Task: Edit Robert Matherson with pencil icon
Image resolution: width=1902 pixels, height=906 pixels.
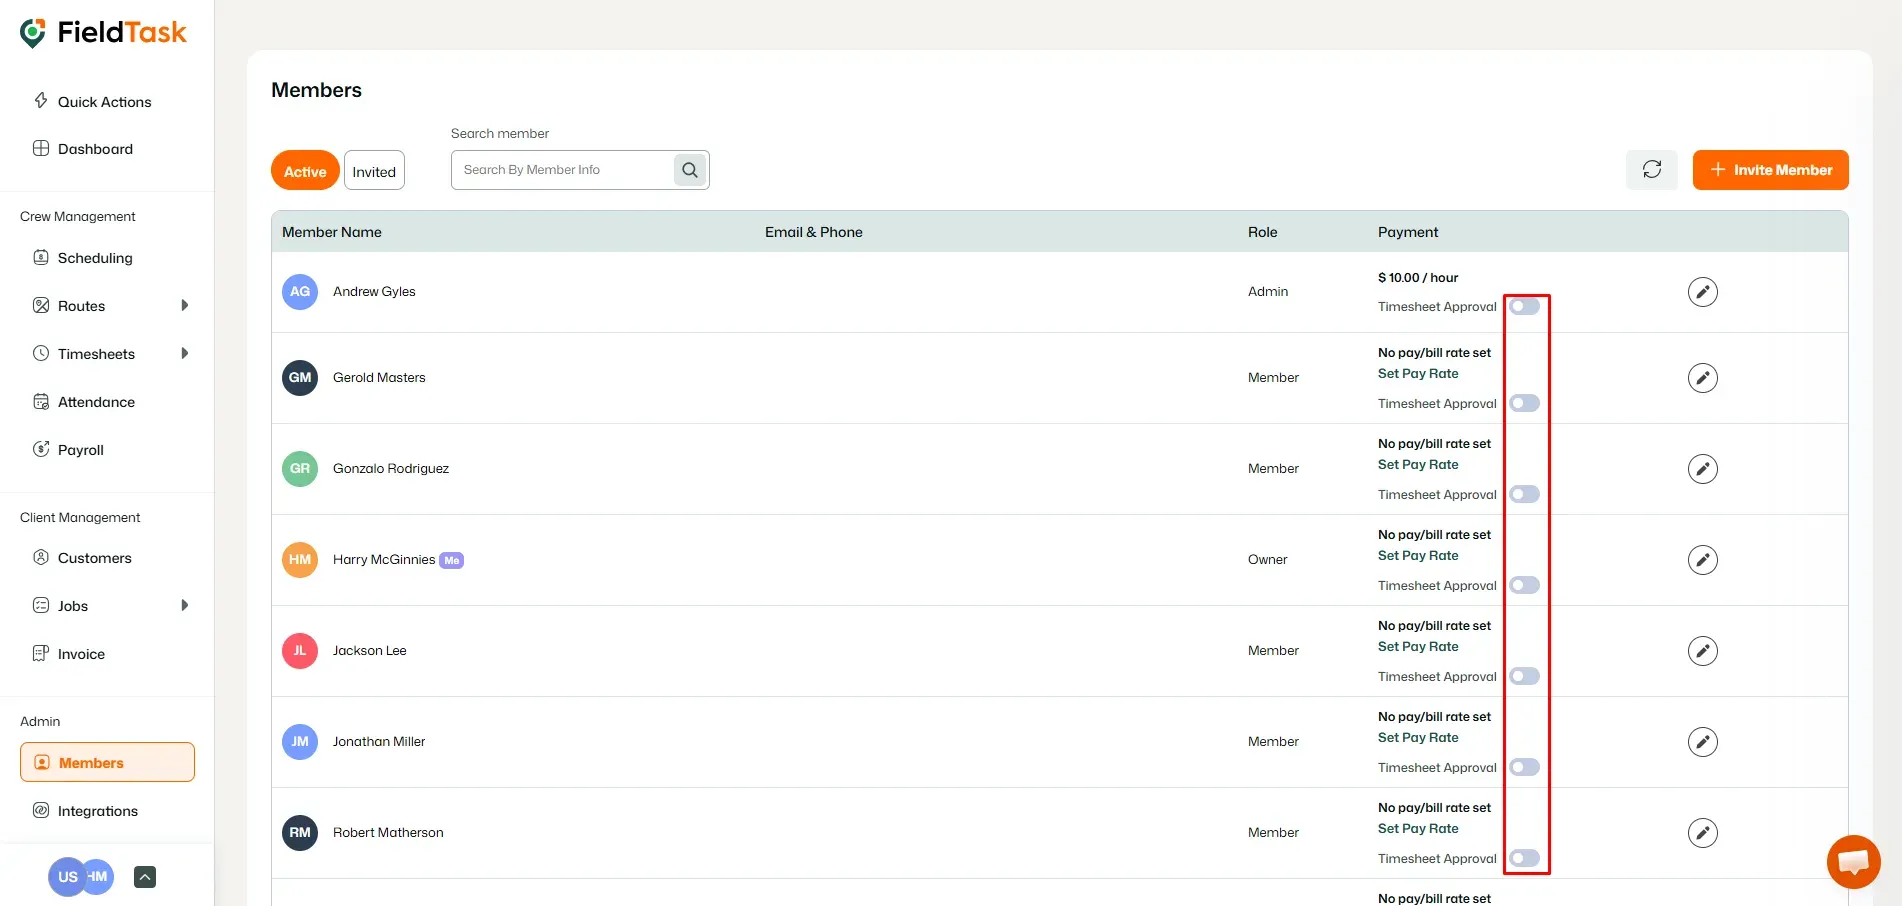Action: pos(1703,833)
